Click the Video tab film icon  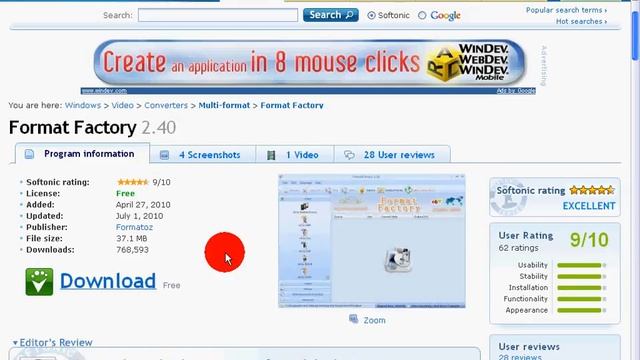pos(271,155)
